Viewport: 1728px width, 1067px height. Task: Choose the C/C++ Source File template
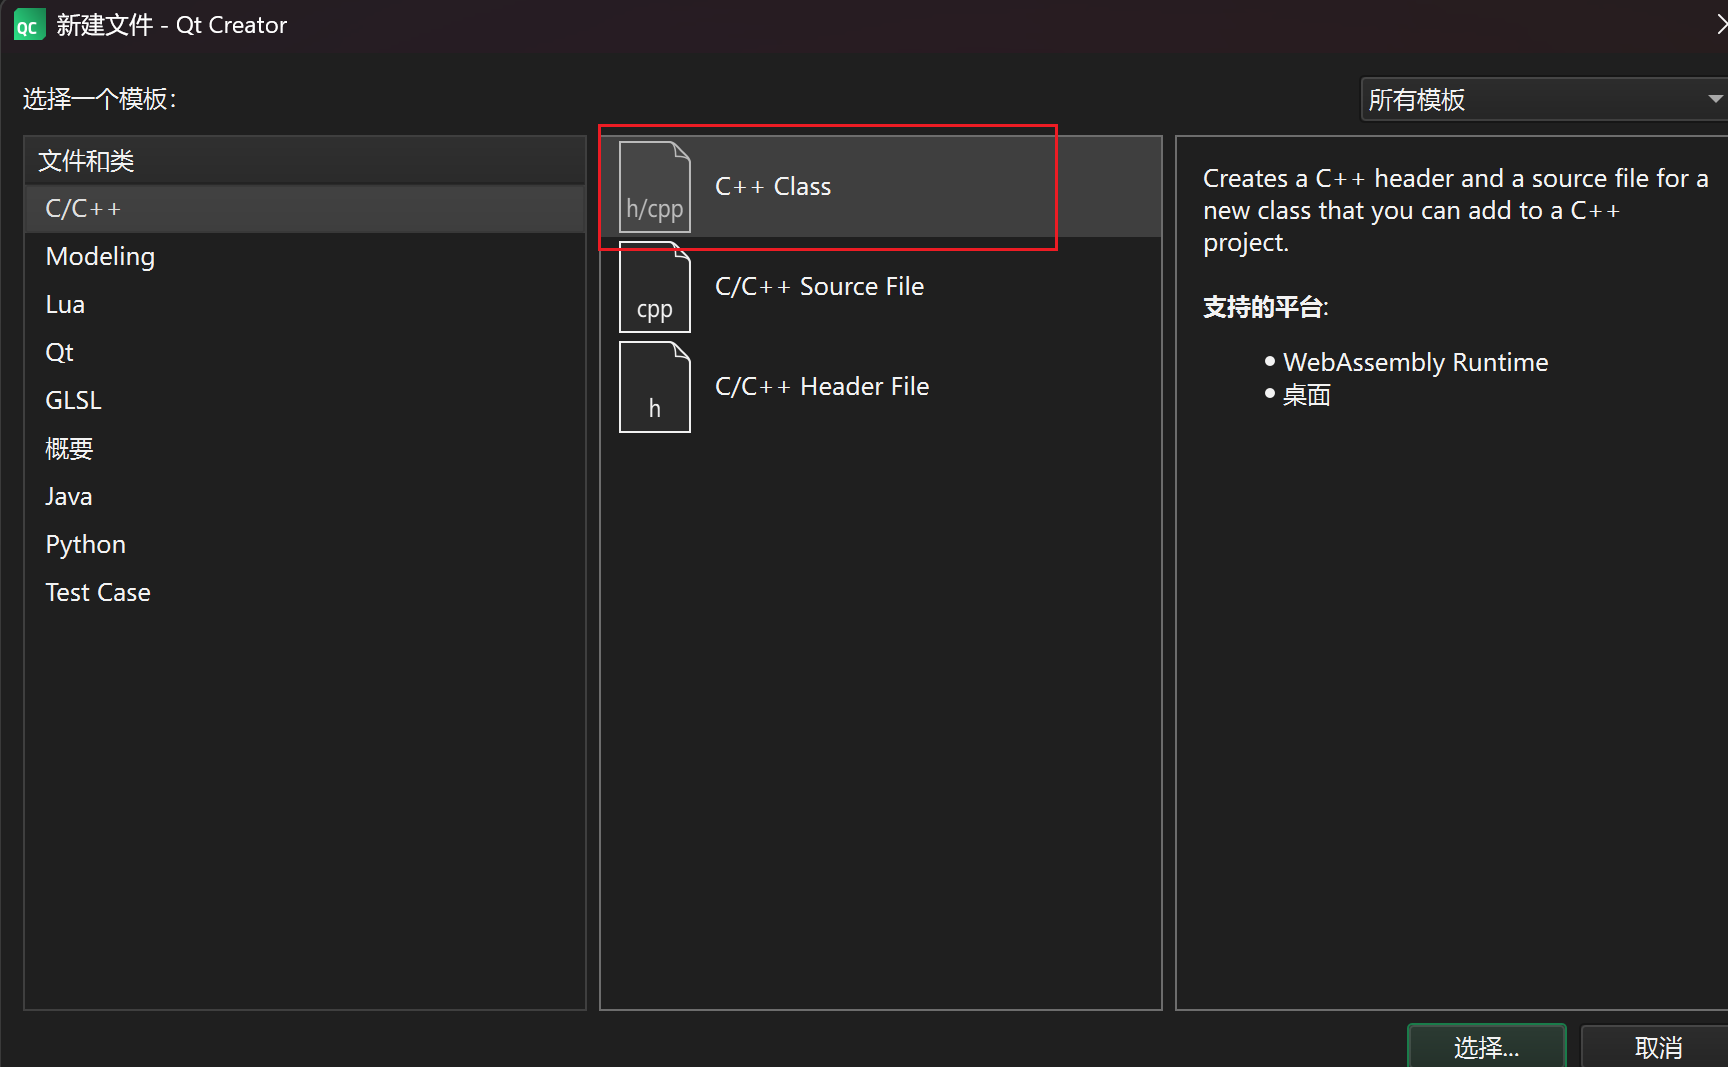click(x=881, y=287)
